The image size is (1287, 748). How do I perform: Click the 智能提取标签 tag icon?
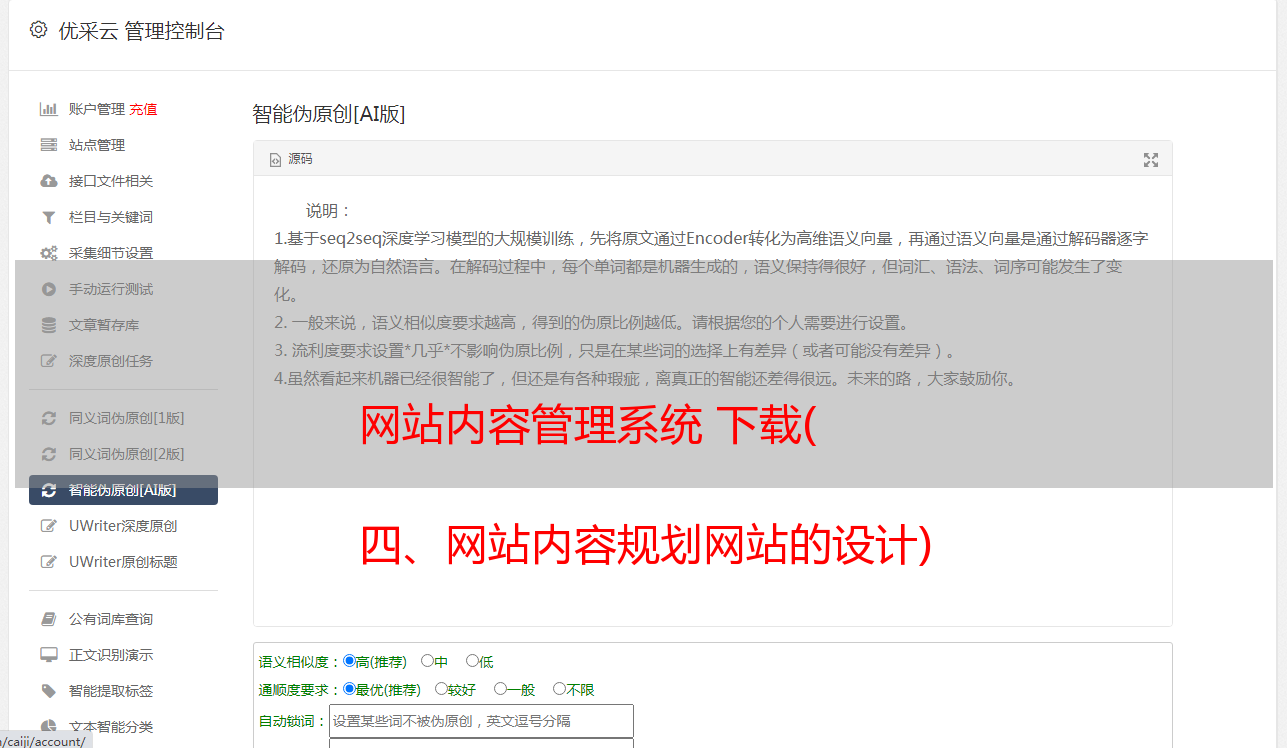[x=48, y=691]
